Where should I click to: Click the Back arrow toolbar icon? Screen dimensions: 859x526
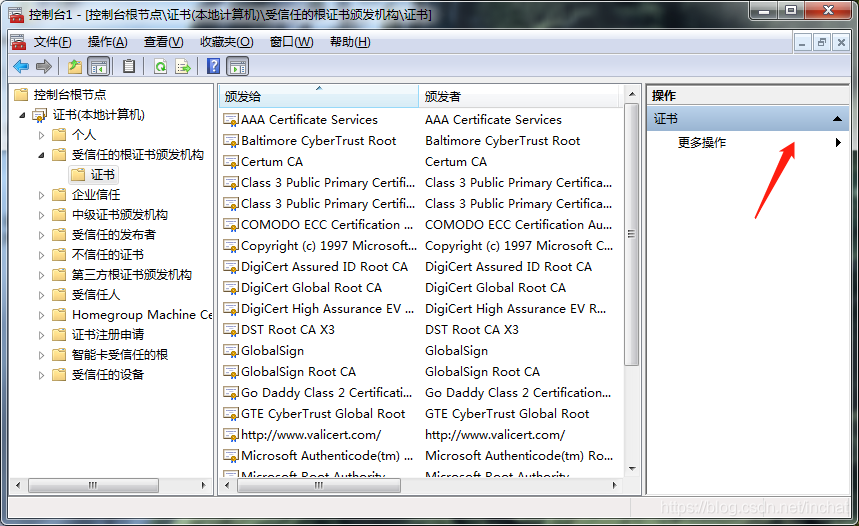coord(21,67)
